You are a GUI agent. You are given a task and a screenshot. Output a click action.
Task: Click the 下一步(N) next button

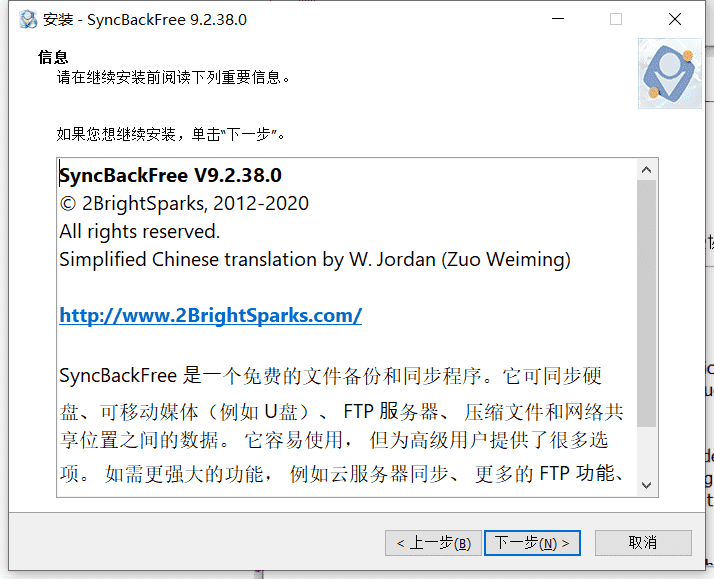point(532,543)
